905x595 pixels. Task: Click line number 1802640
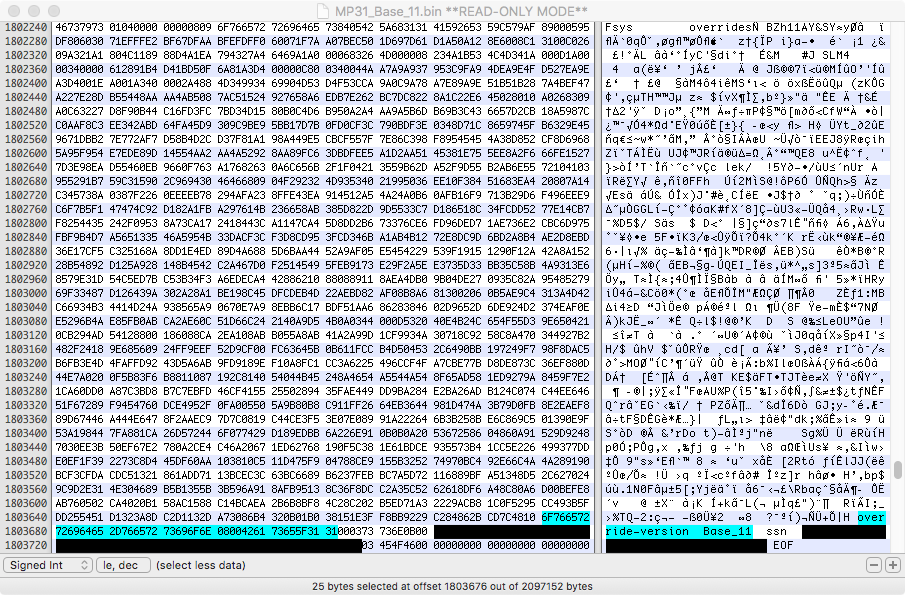26,167
